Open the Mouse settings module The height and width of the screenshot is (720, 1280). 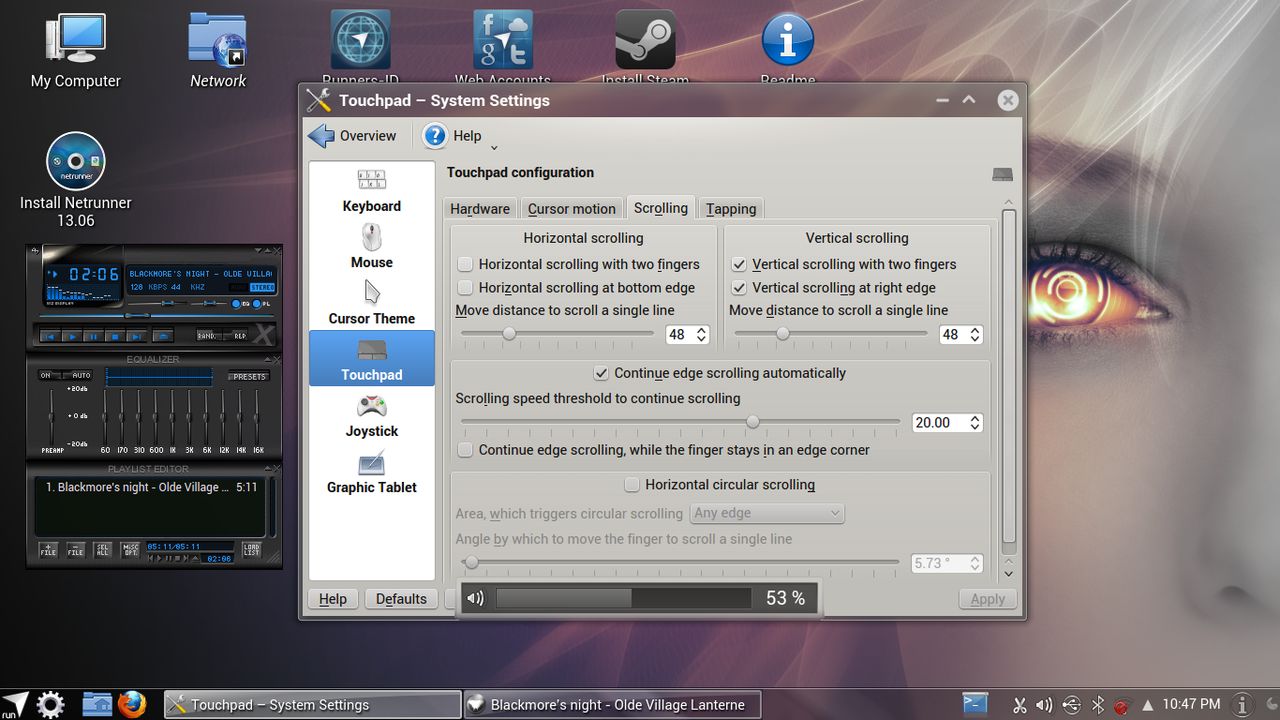[371, 247]
